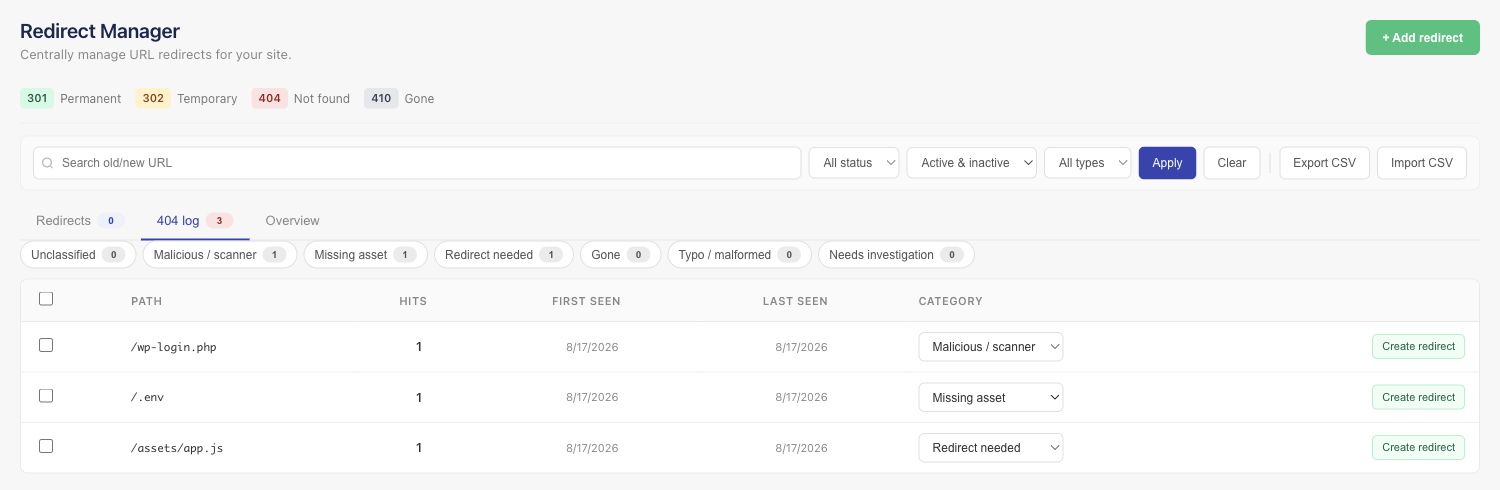Filter by Redirect needed chip
The image size is (1500, 490).
pos(504,255)
